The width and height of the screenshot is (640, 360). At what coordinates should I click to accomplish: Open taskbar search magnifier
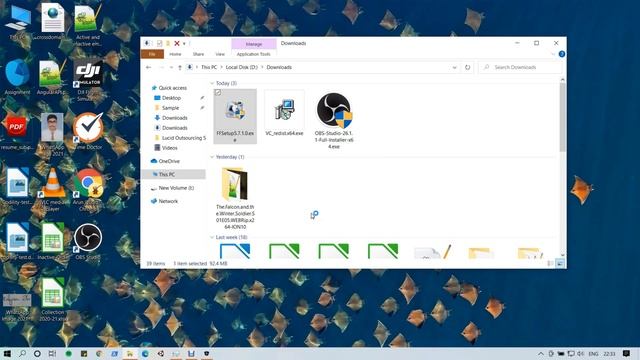pos(22,353)
